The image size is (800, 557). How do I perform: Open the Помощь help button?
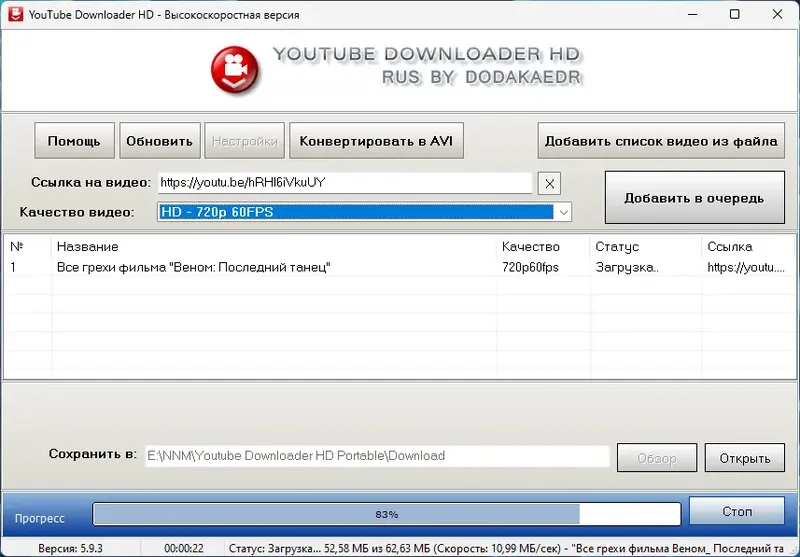pos(74,141)
